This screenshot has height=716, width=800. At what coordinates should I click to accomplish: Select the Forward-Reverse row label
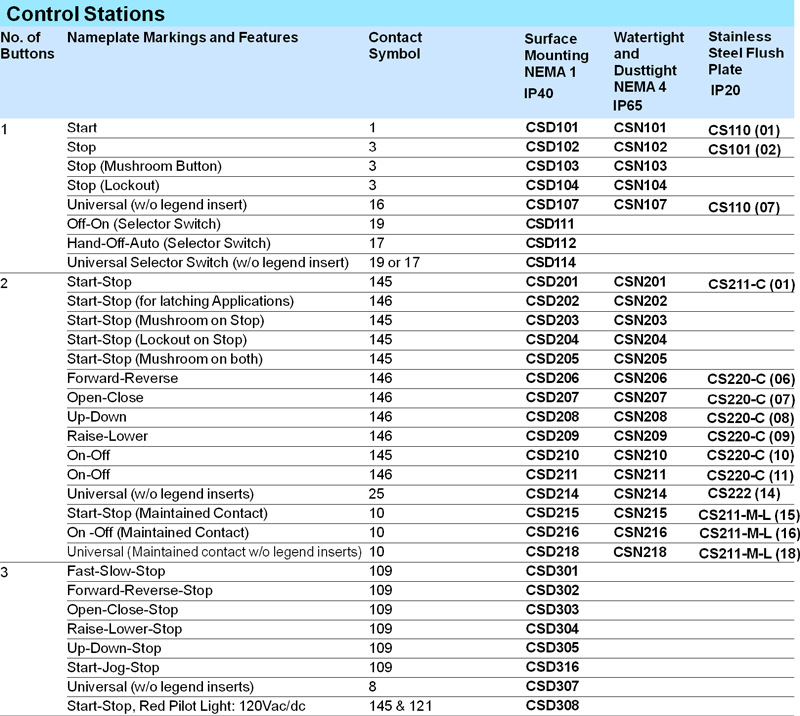[122, 379]
